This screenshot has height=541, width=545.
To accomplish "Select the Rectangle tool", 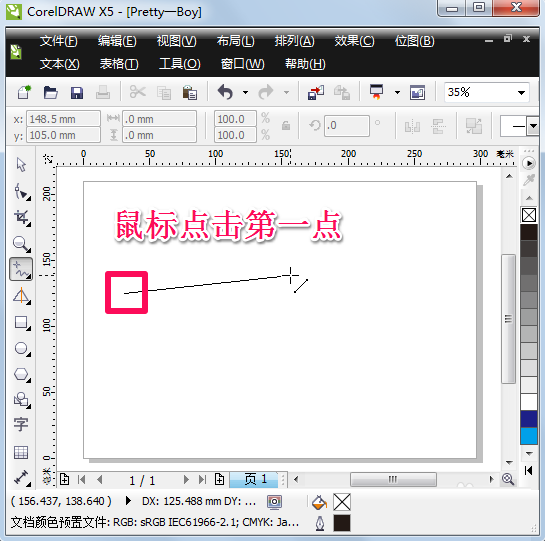I will (x=22, y=323).
